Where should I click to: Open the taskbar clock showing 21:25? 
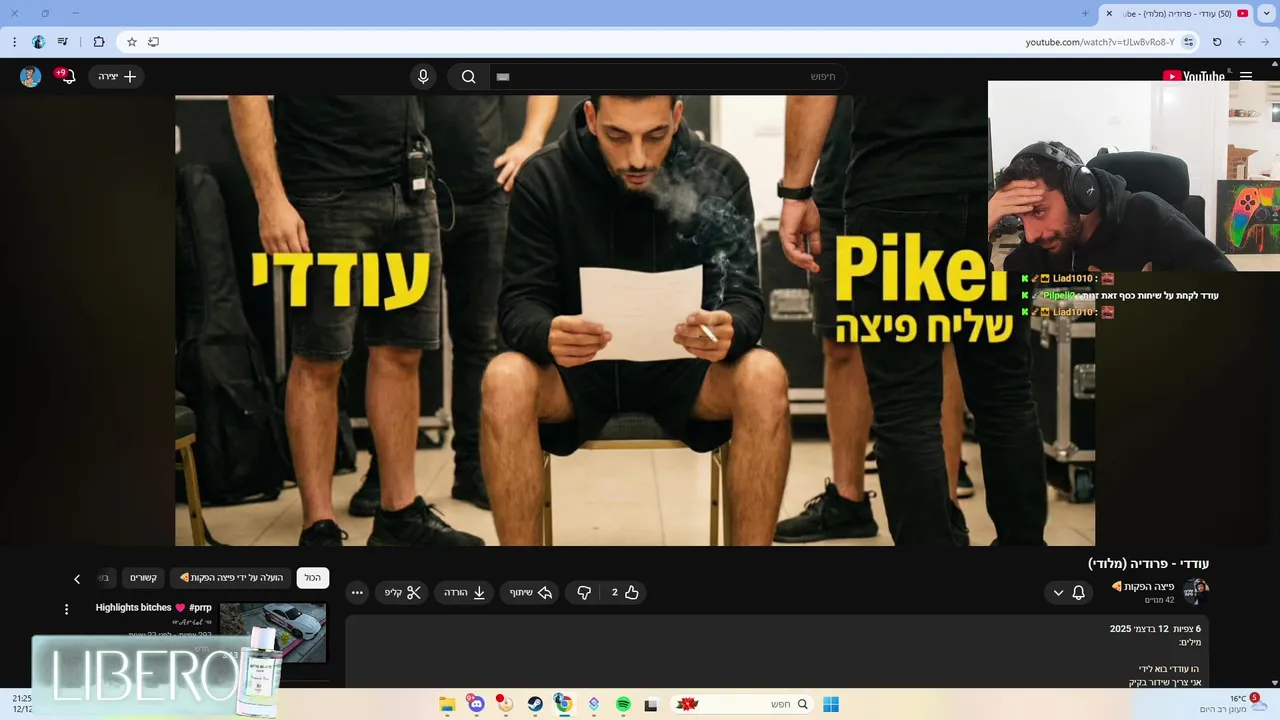pyautogui.click(x=22, y=703)
